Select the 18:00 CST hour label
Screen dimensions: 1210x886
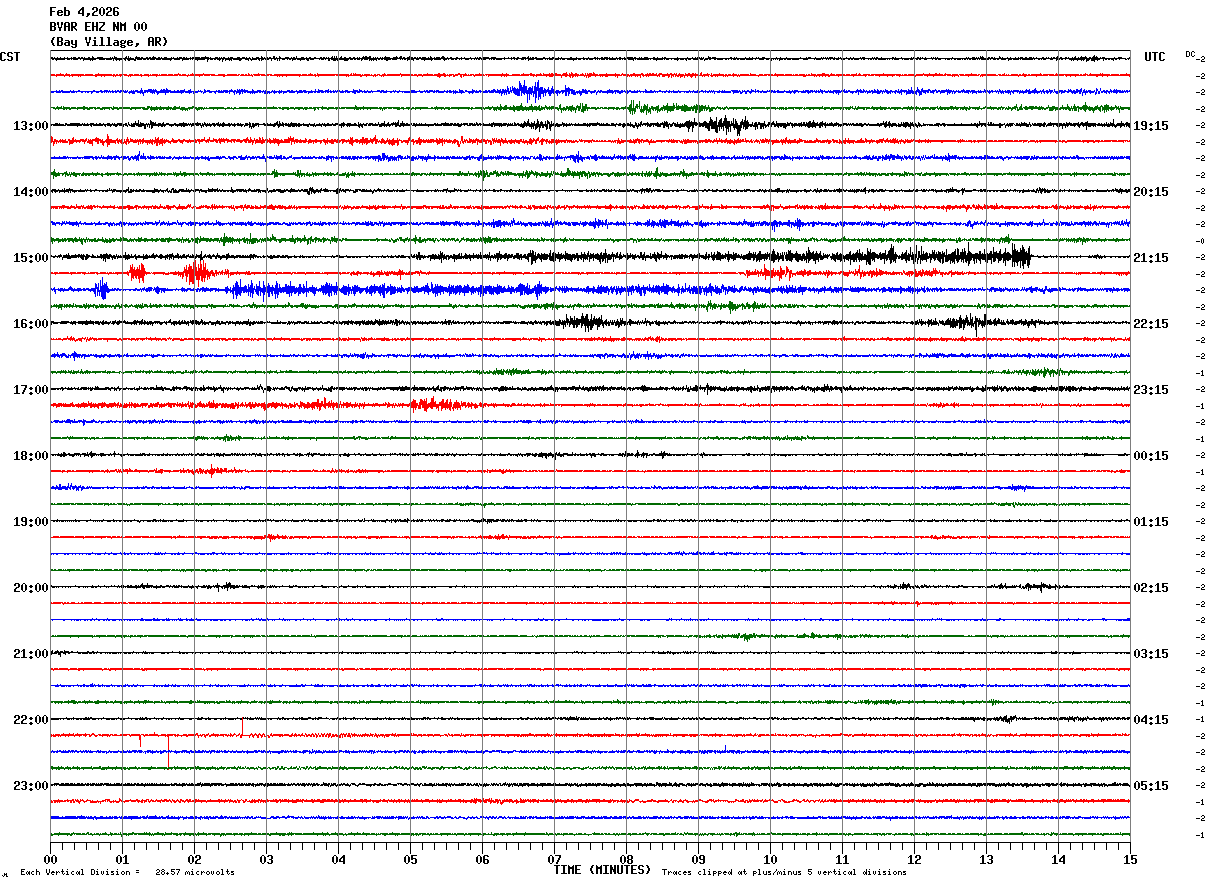click(x=30, y=456)
